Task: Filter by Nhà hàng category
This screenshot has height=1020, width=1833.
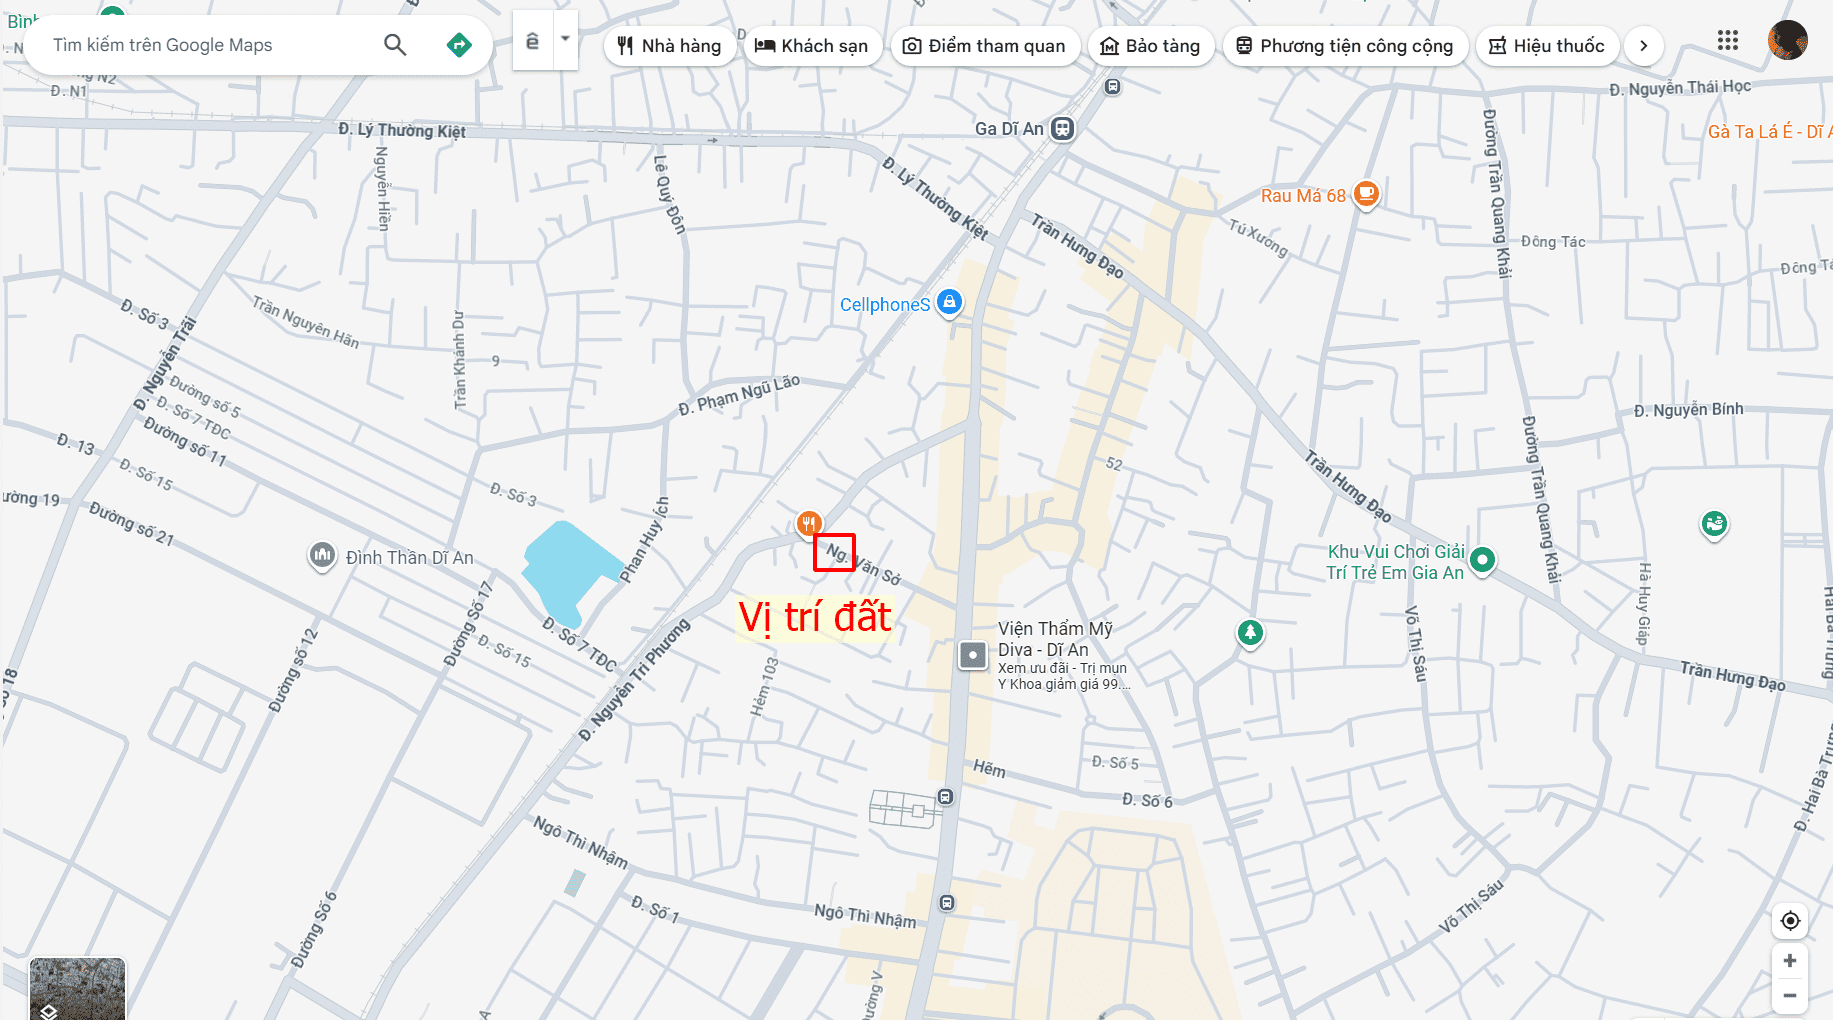Action: (669, 46)
